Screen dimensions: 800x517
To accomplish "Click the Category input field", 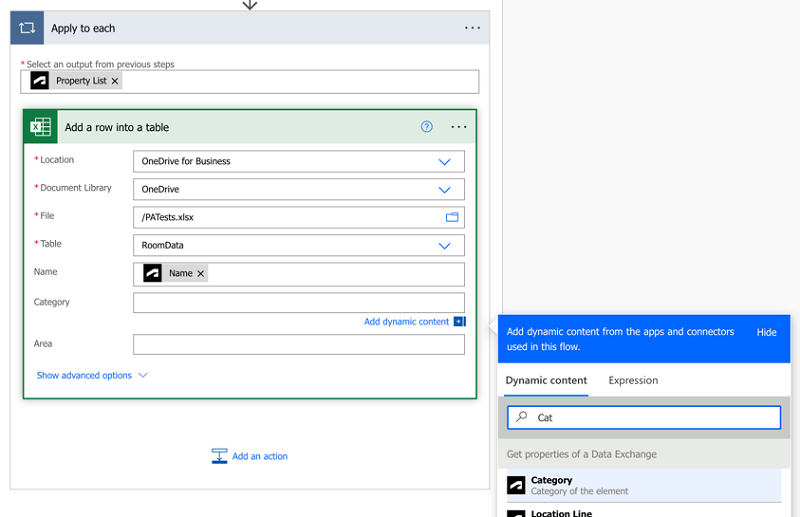I will [299, 303].
